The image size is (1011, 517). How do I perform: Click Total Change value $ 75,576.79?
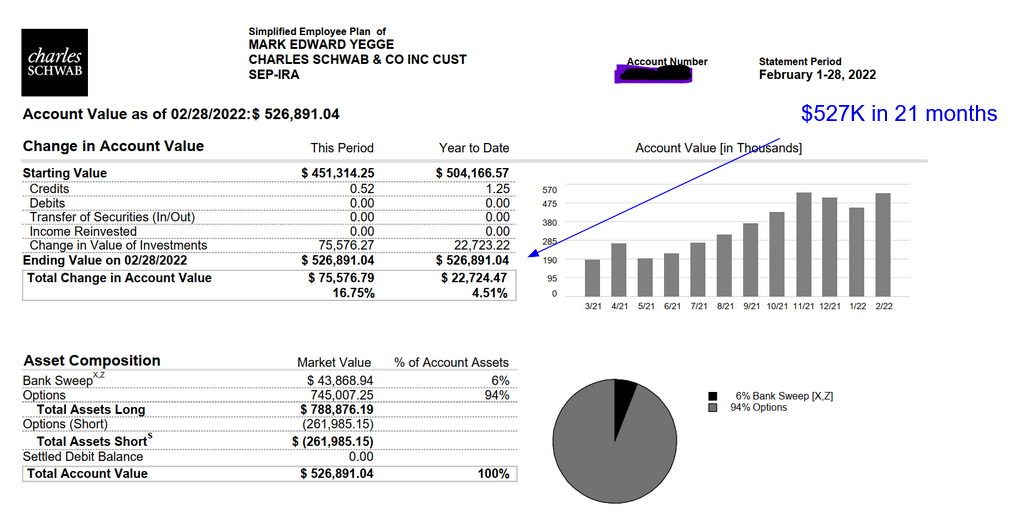(341, 278)
